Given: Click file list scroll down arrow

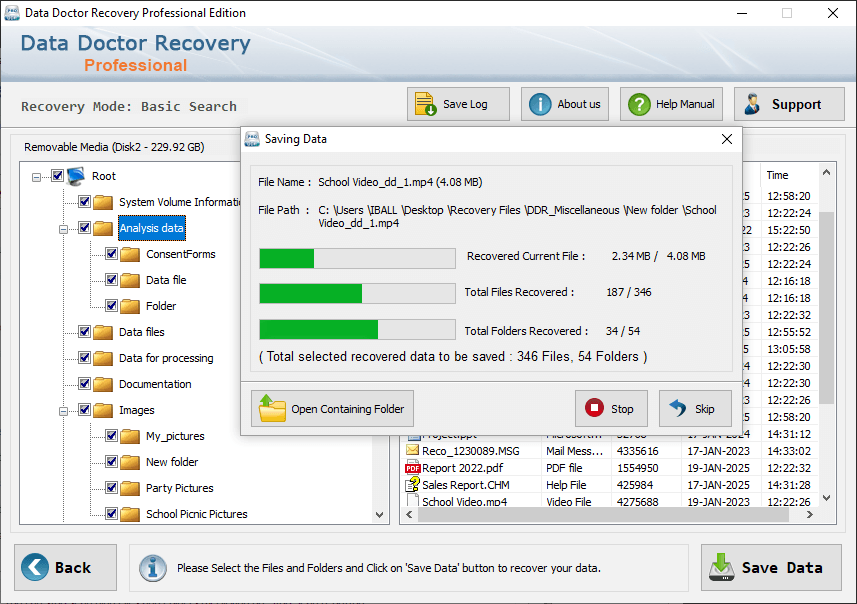Looking at the screenshot, I should [826, 498].
